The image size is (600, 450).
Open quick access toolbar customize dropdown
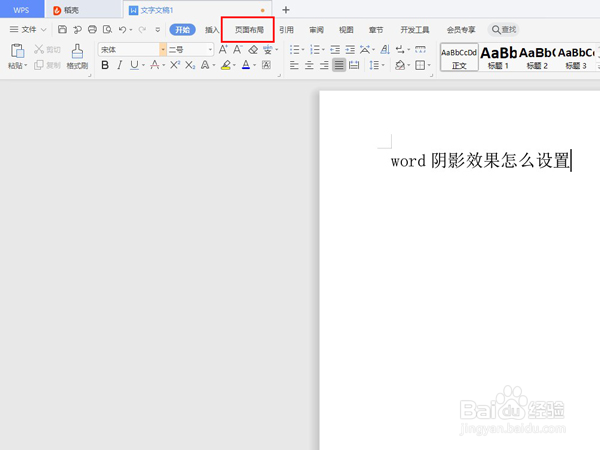pyautogui.click(x=158, y=29)
